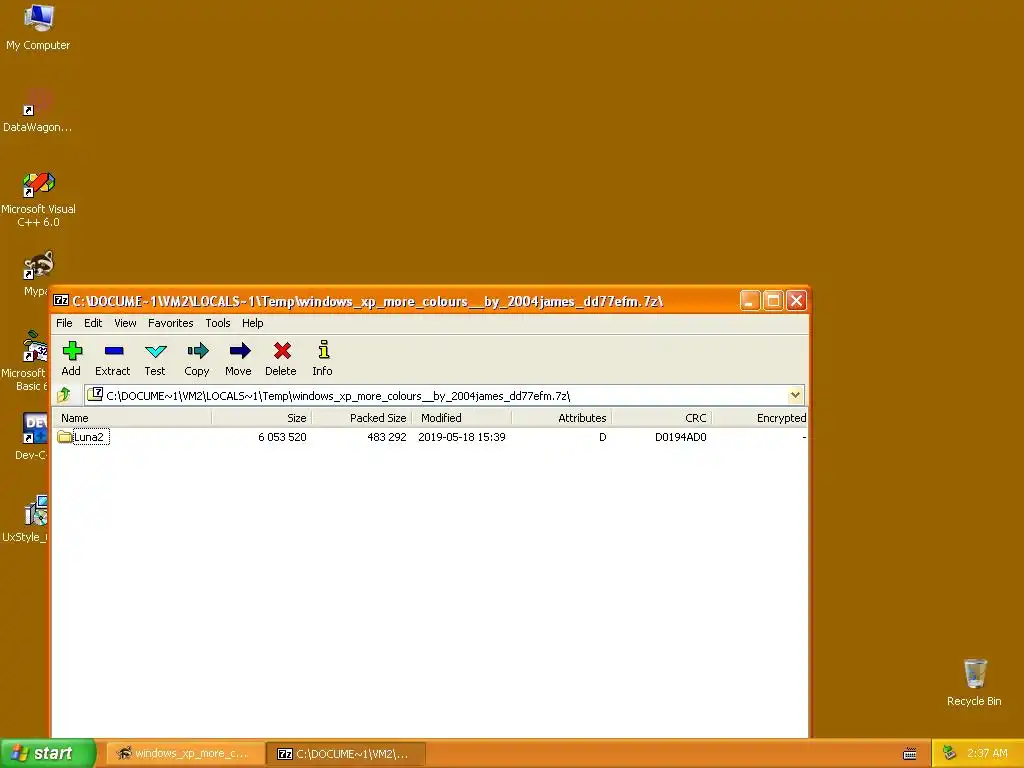Click the CRC value D0194AD0
The width and height of the screenshot is (1024, 768).
tap(680, 437)
